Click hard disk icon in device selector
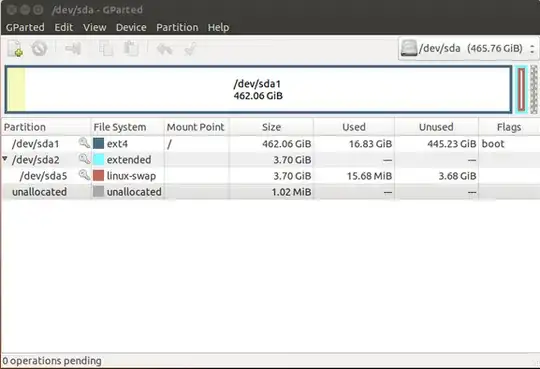This screenshot has height=369, width=540. [x=409, y=49]
